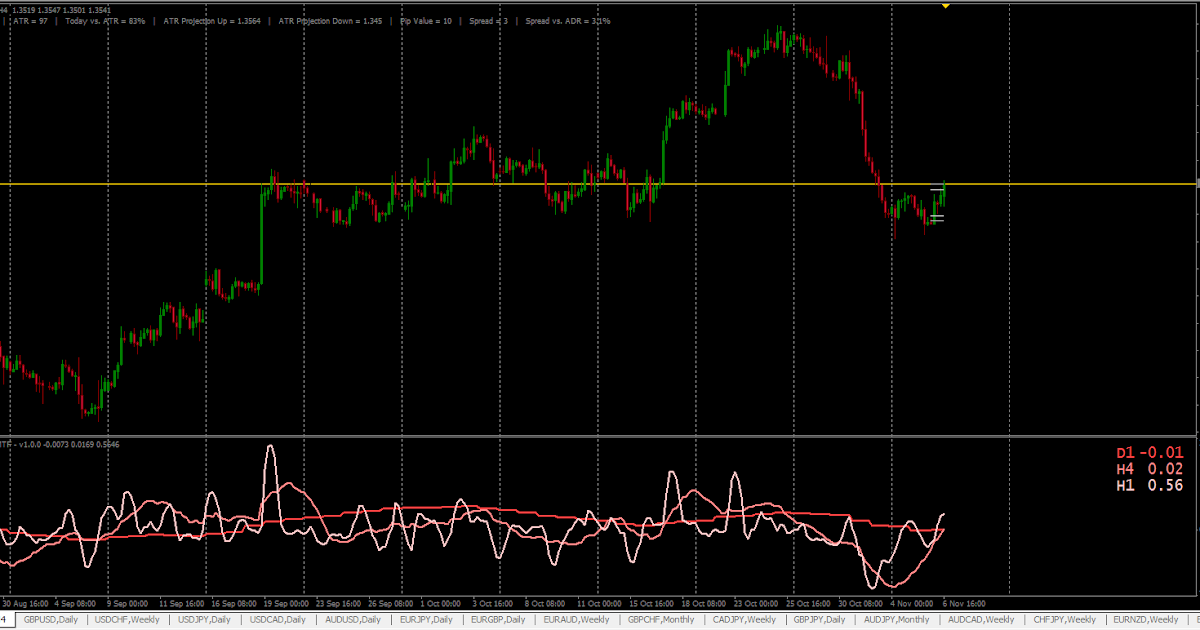Click the D1 -0.01 indicator label
Image resolution: width=1200 pixels, height=630 pixels.
tap(1149, 452)
